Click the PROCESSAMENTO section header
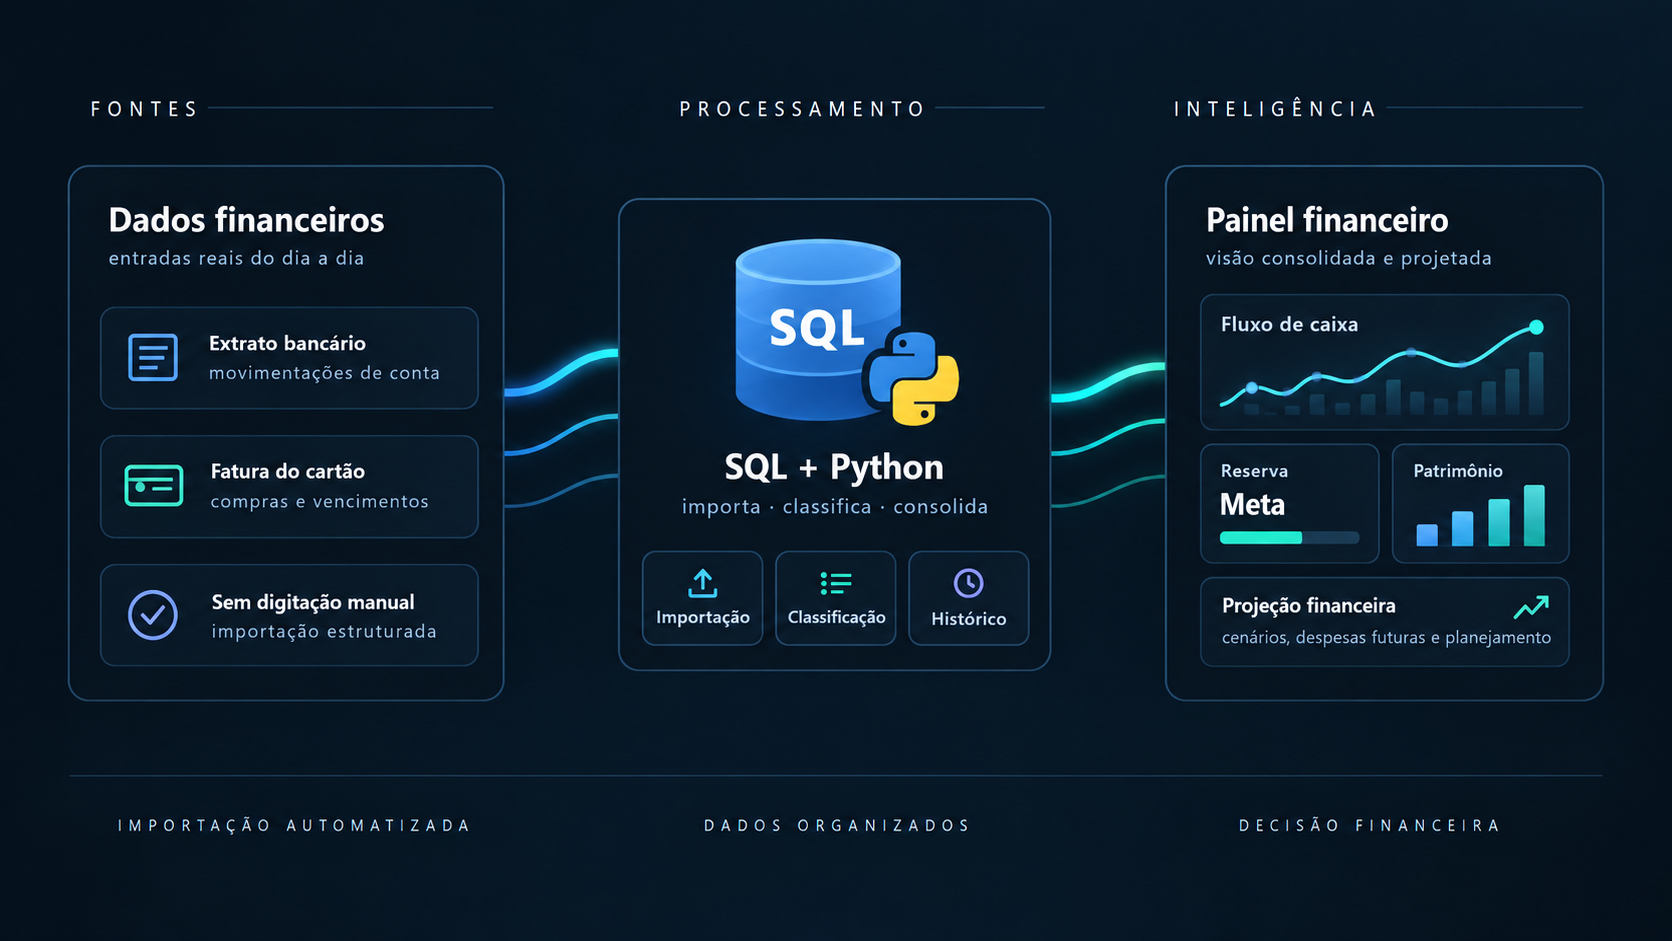Image resolution: width=1672 pixels, height=941 pixels. tap(802, 109)
